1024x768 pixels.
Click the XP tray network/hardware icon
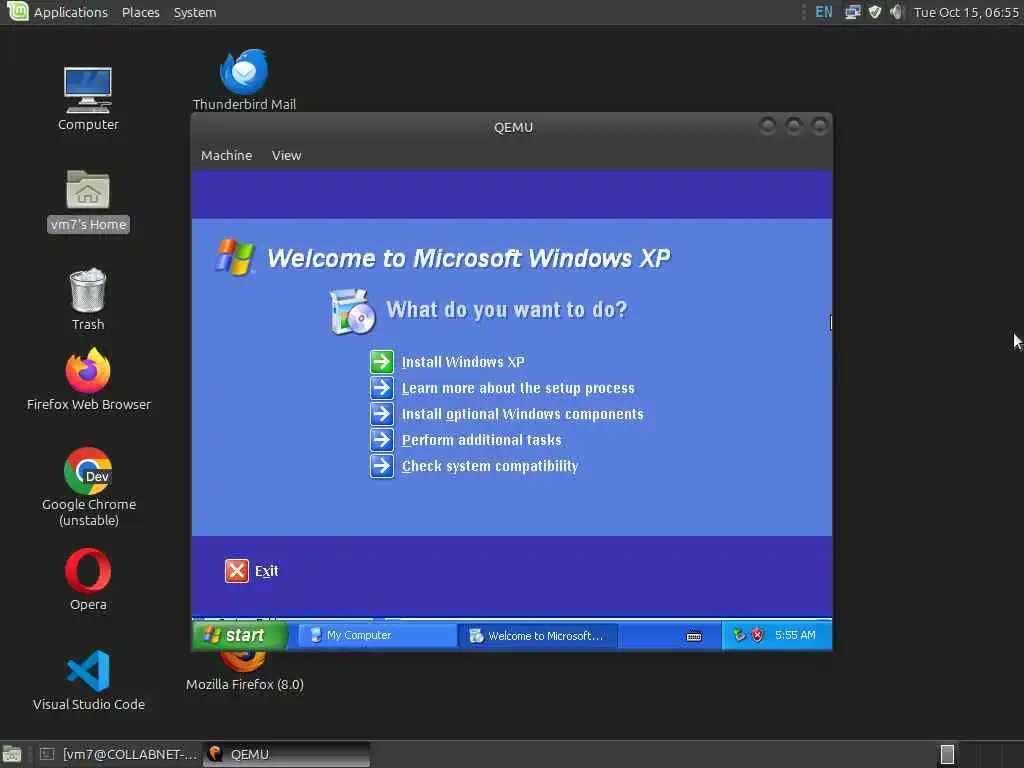point(739,635)
